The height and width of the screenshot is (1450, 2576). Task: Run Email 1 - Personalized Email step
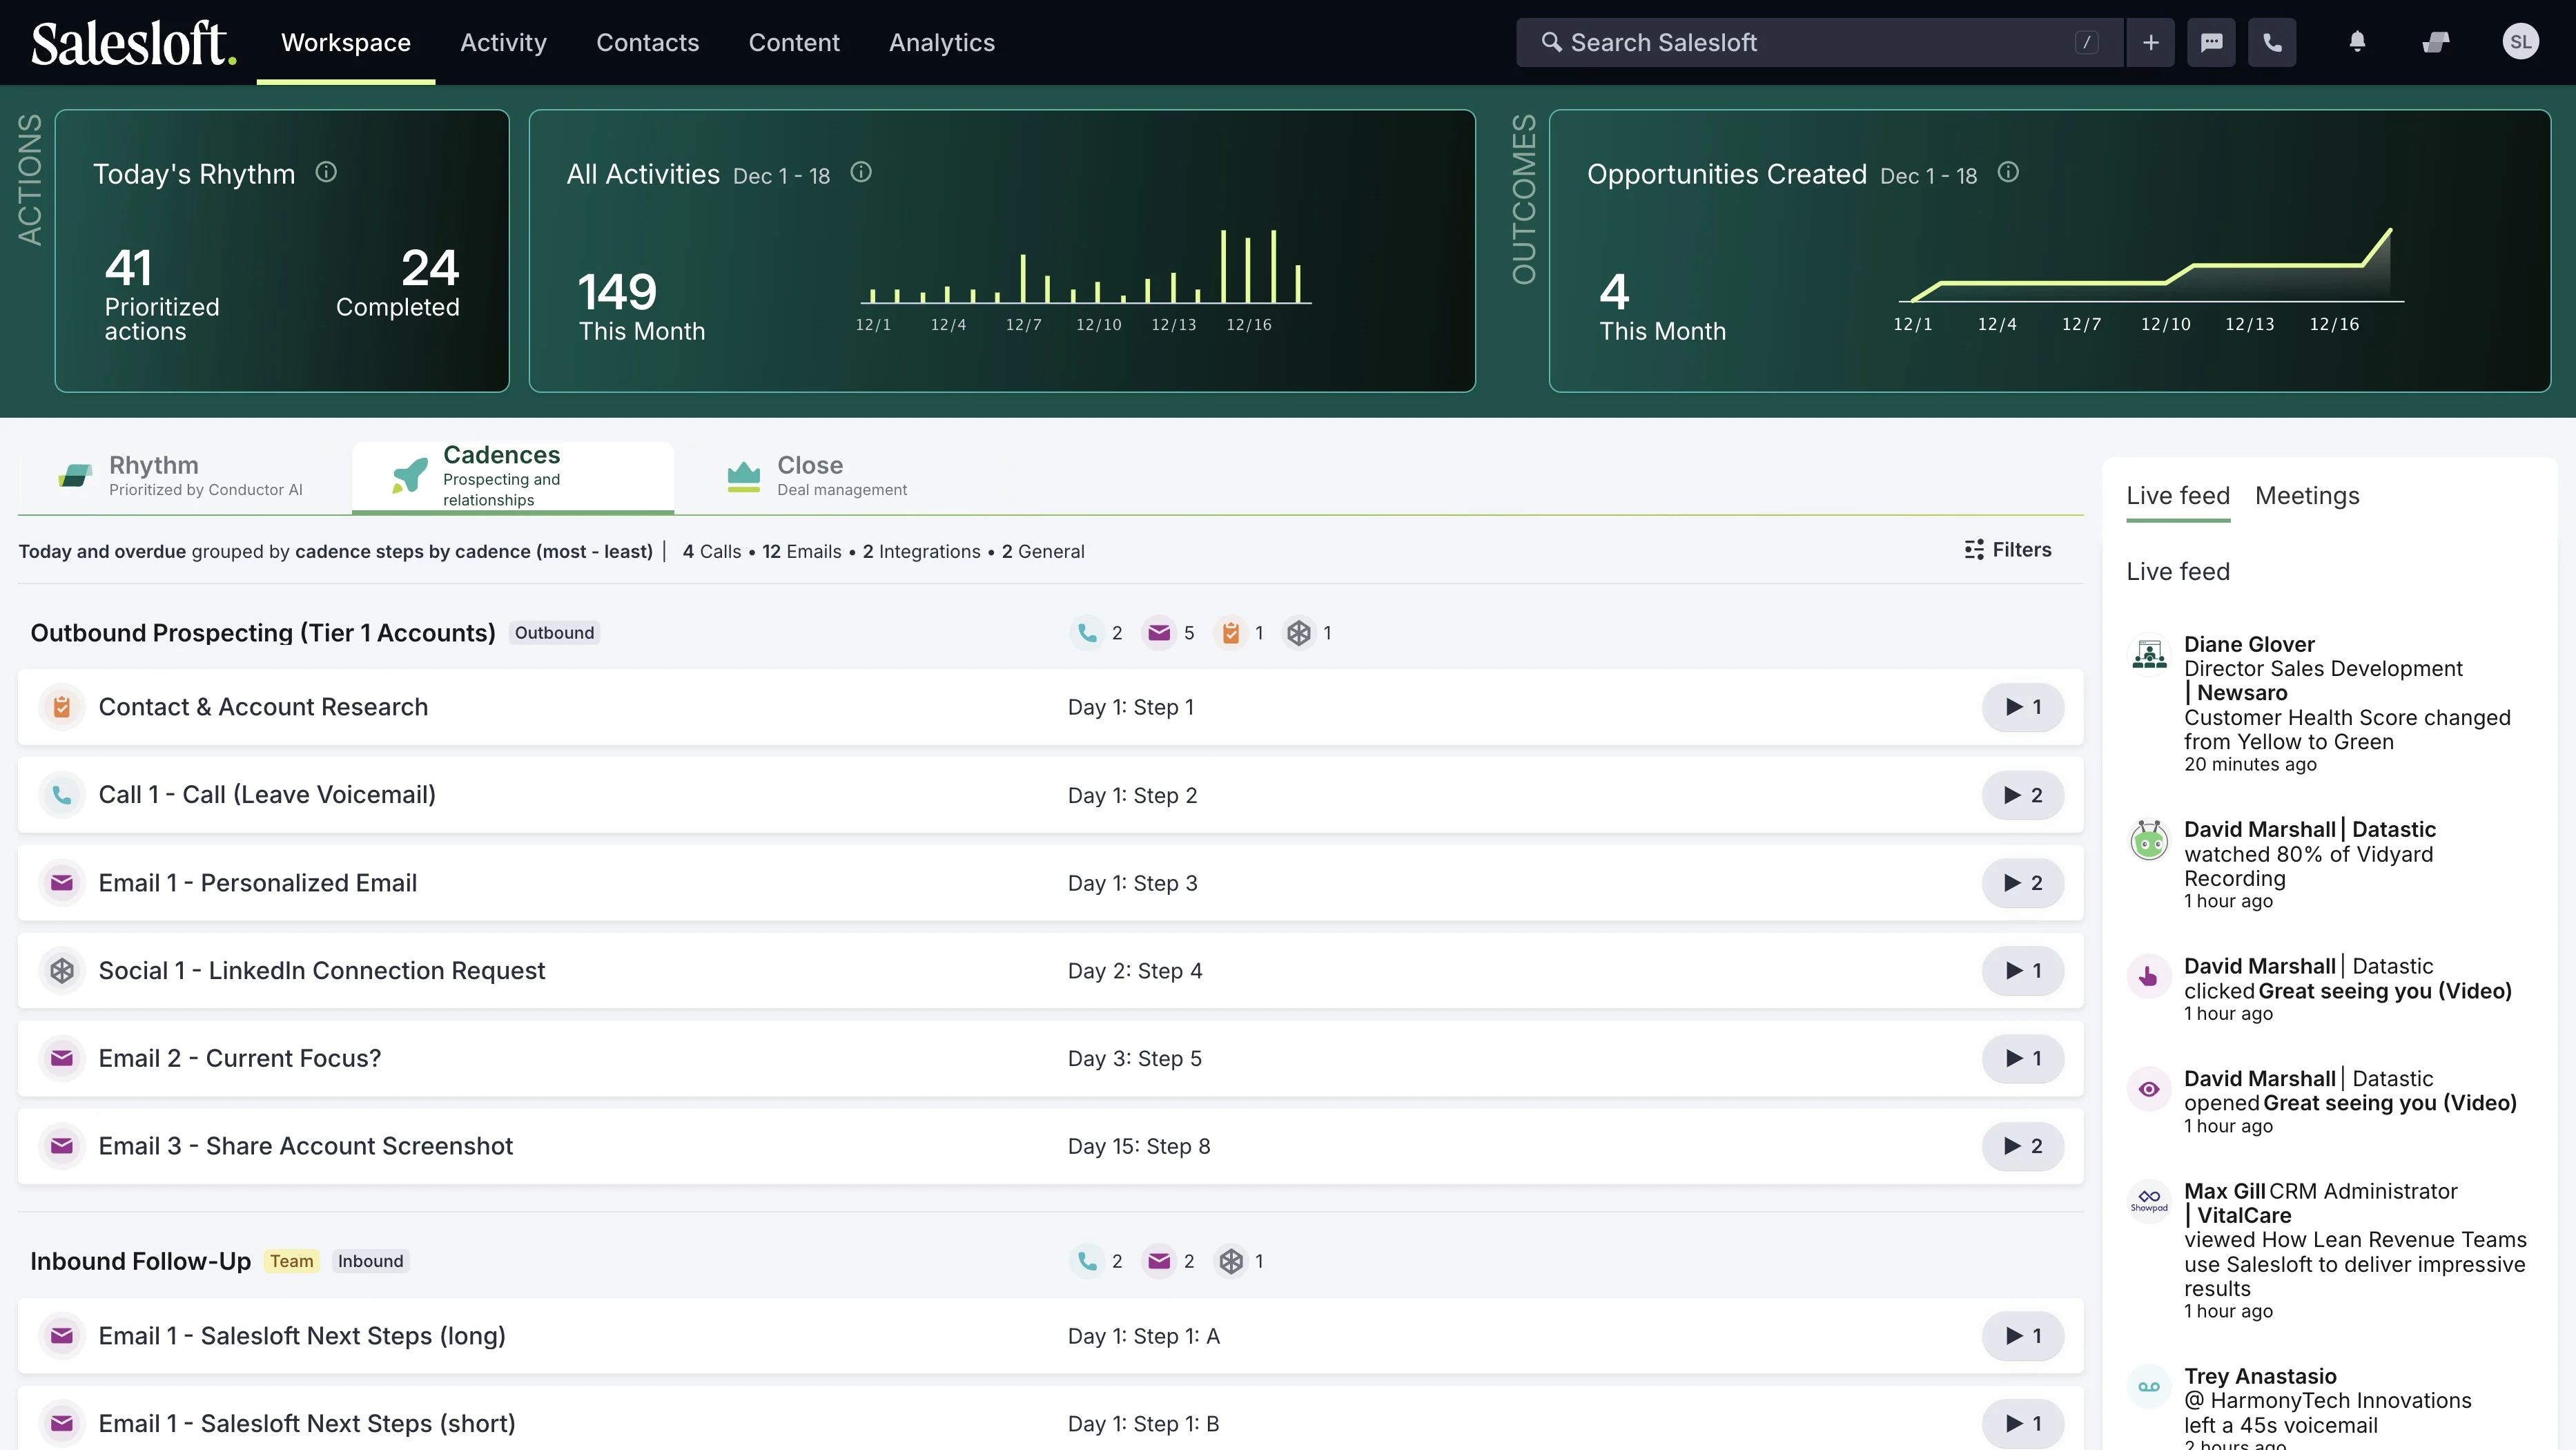[2023, 883]
